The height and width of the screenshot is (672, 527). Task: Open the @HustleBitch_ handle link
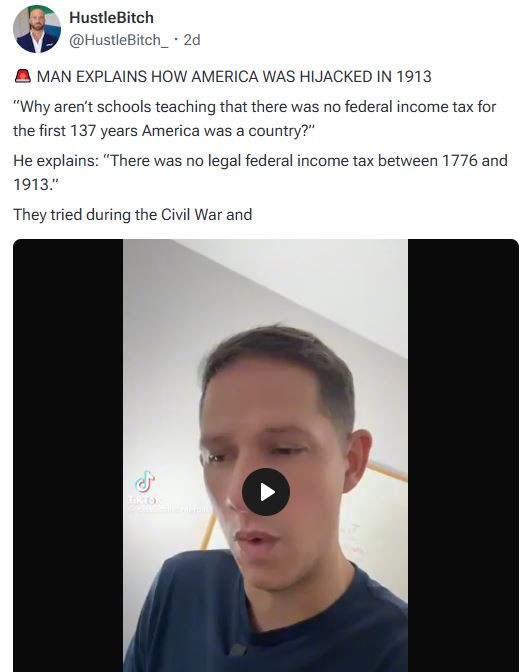point(119,40)
